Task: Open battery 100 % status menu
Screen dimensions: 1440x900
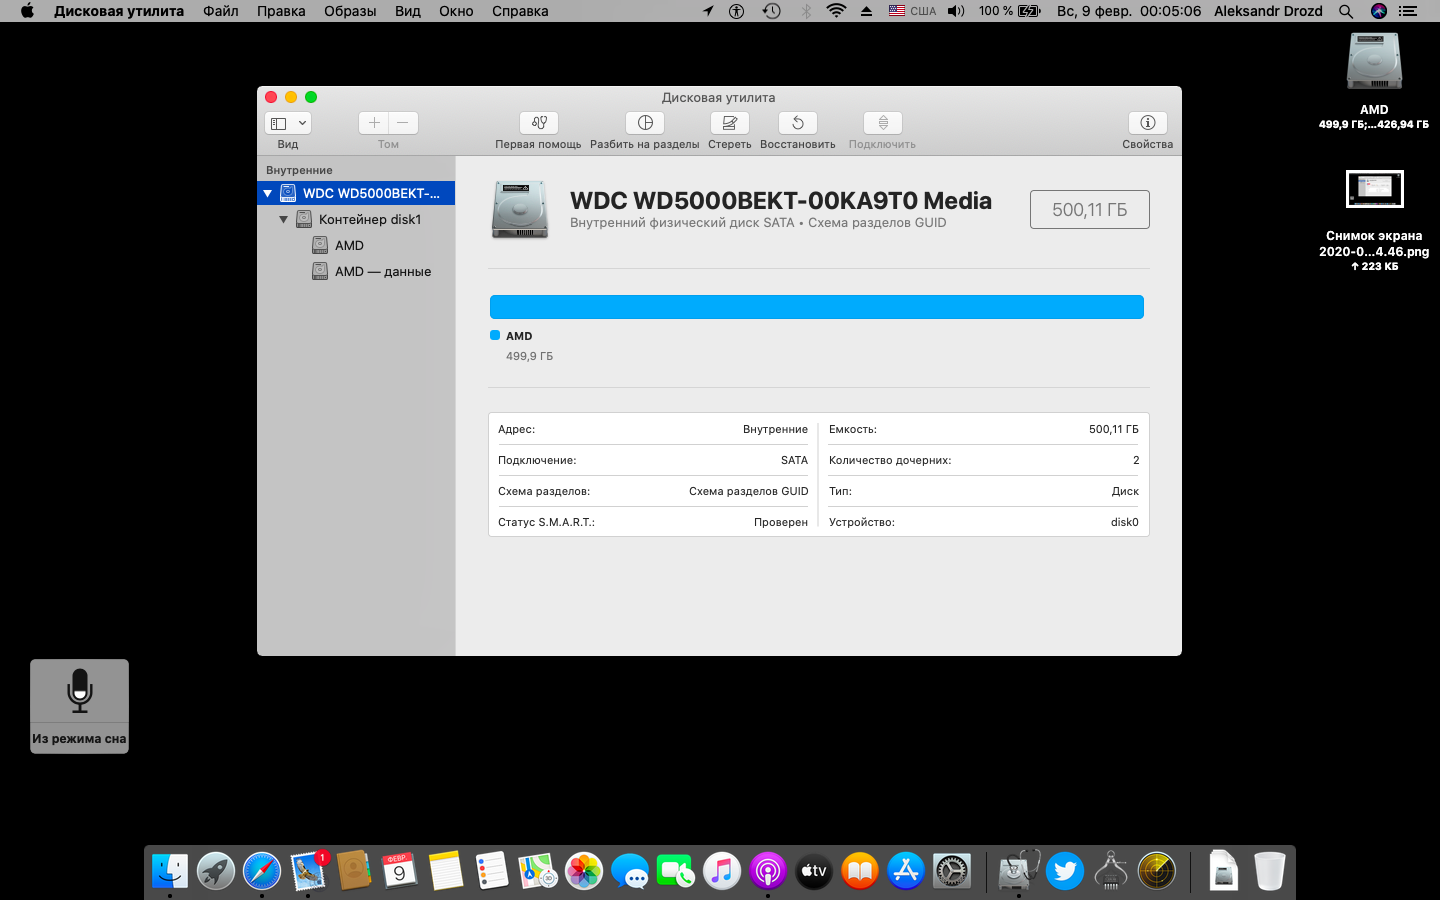Action: 1010,11
